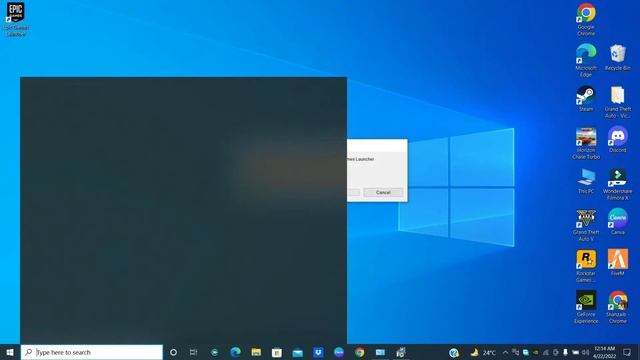Select the Discord desktop shortcut
640x360 pixels.
click(x=618, y=140)
